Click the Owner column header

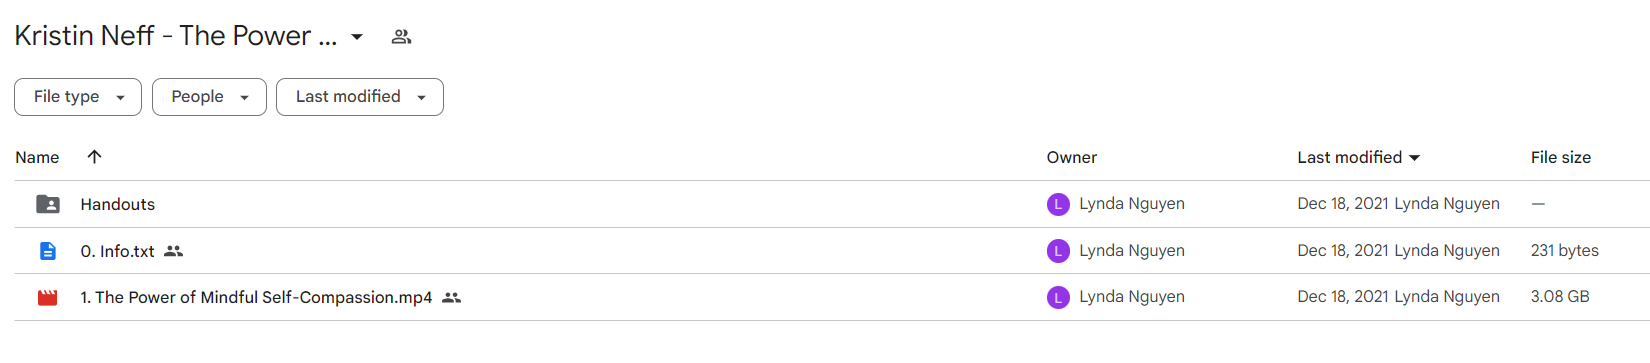click(1072, 157)
